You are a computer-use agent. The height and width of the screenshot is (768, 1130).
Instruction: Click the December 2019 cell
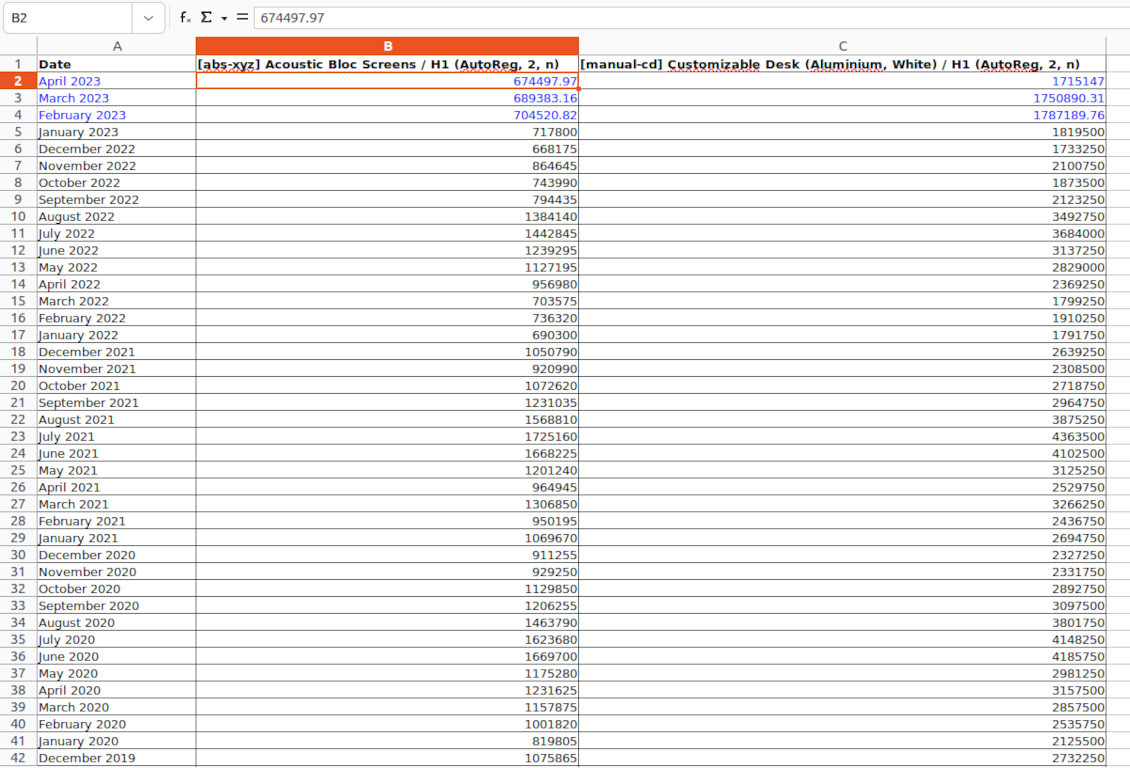117,757
